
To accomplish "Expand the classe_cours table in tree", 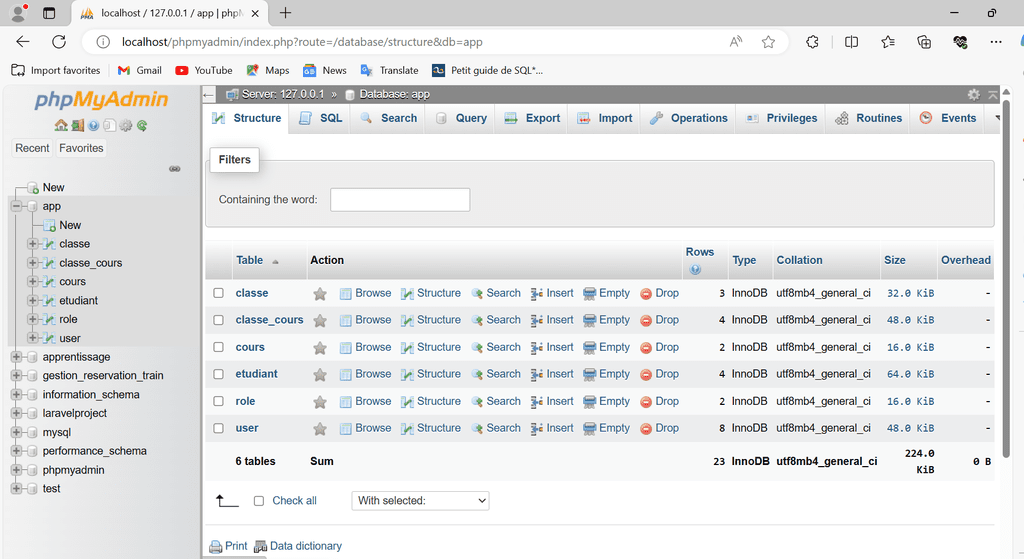I will point(32,263).
